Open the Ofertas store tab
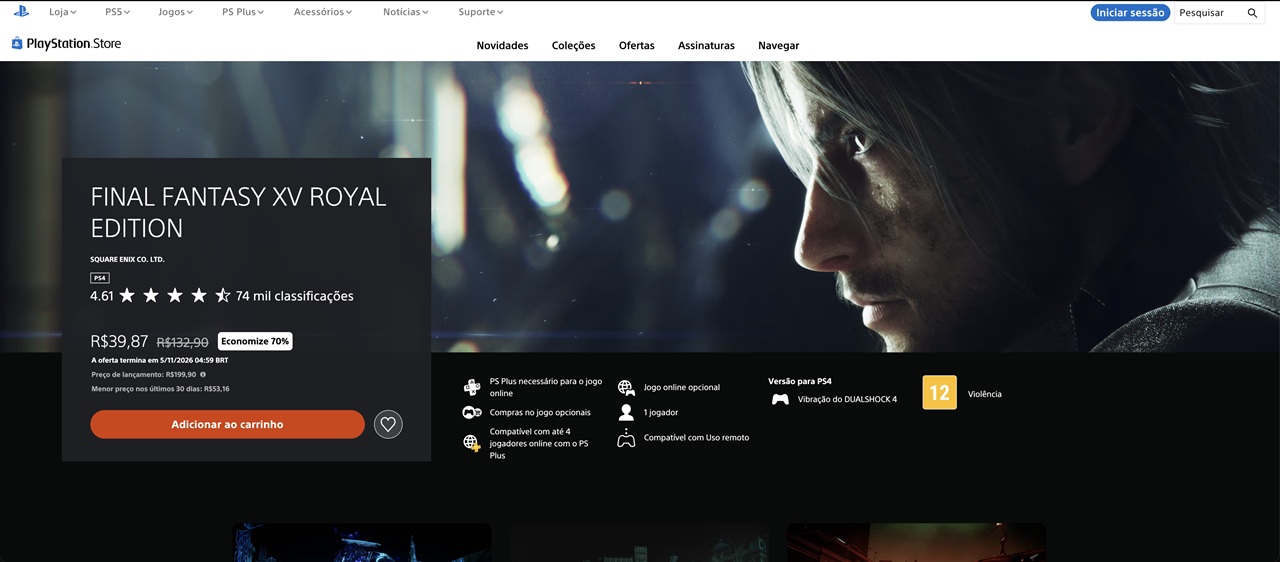 tap(636, 45)
